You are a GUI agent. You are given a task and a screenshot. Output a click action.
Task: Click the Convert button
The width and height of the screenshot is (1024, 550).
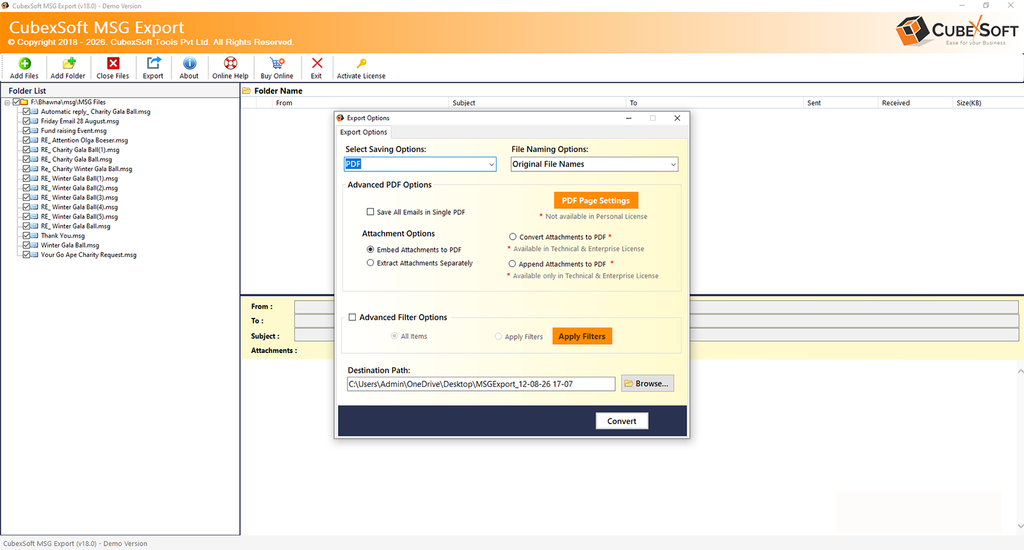coord(622,421)
